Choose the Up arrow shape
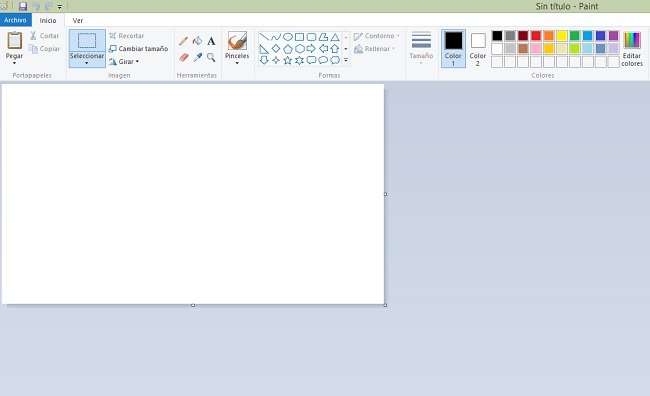The width and height of the screenshot is (650, 396). pos(335,49)
